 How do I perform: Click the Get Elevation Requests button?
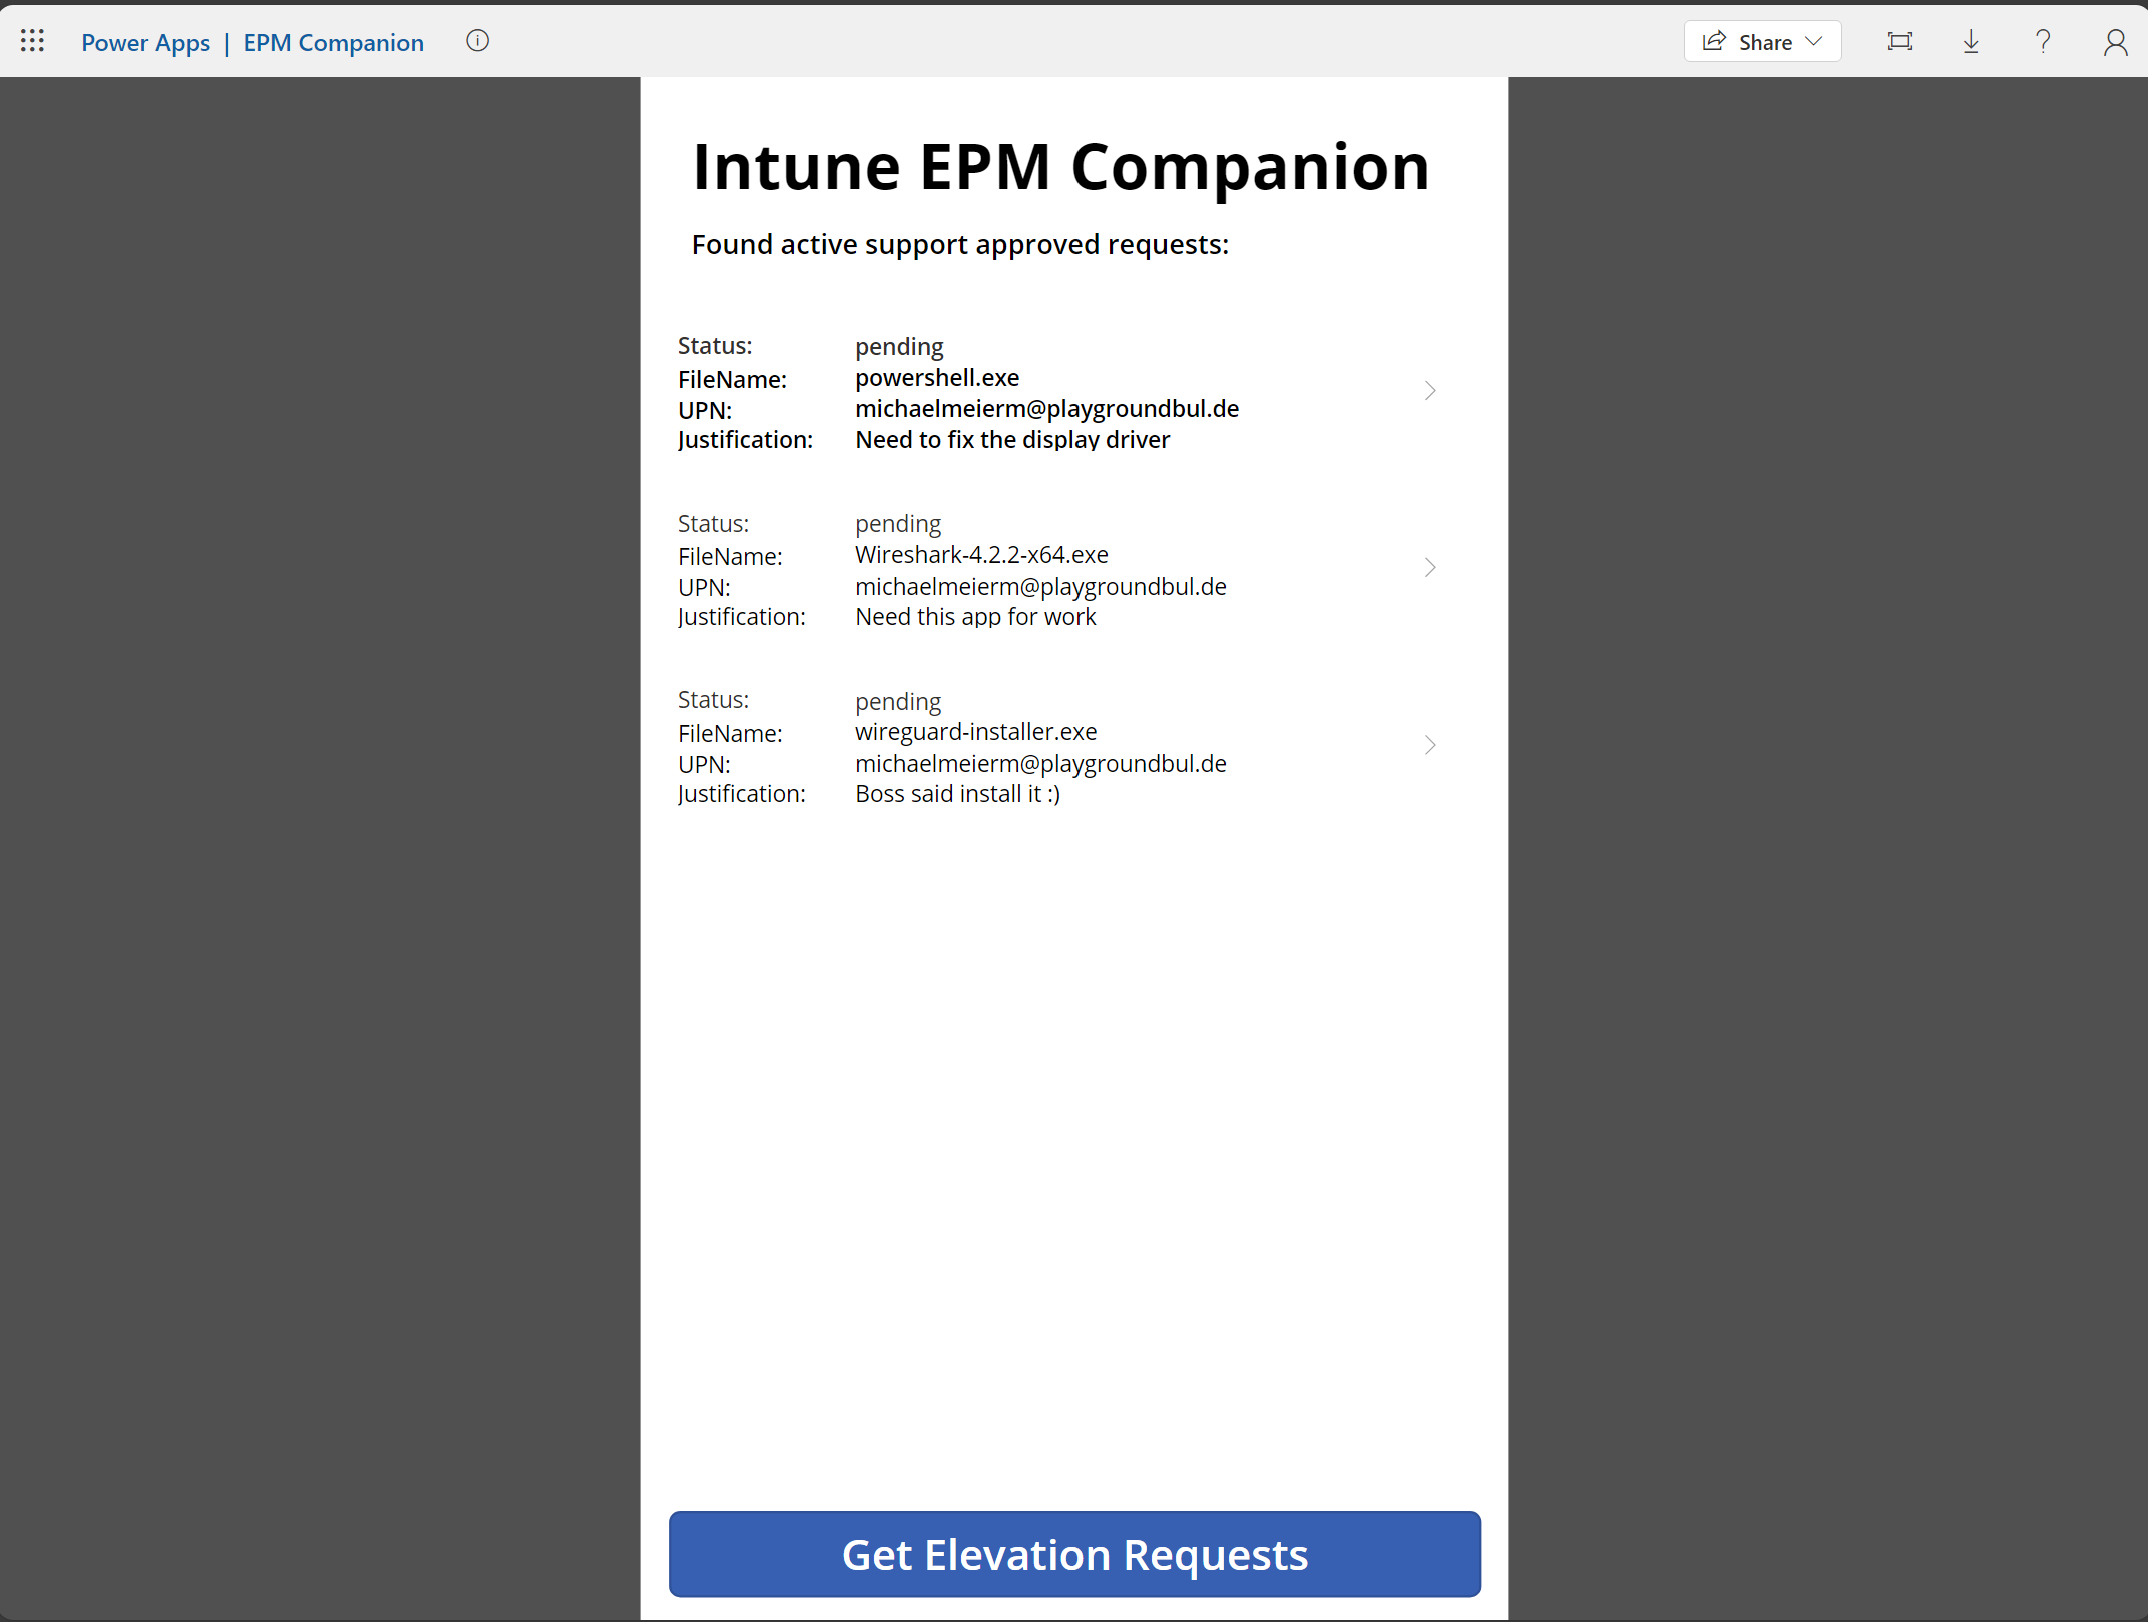pyautogui.click(x=1075, y=1554)
